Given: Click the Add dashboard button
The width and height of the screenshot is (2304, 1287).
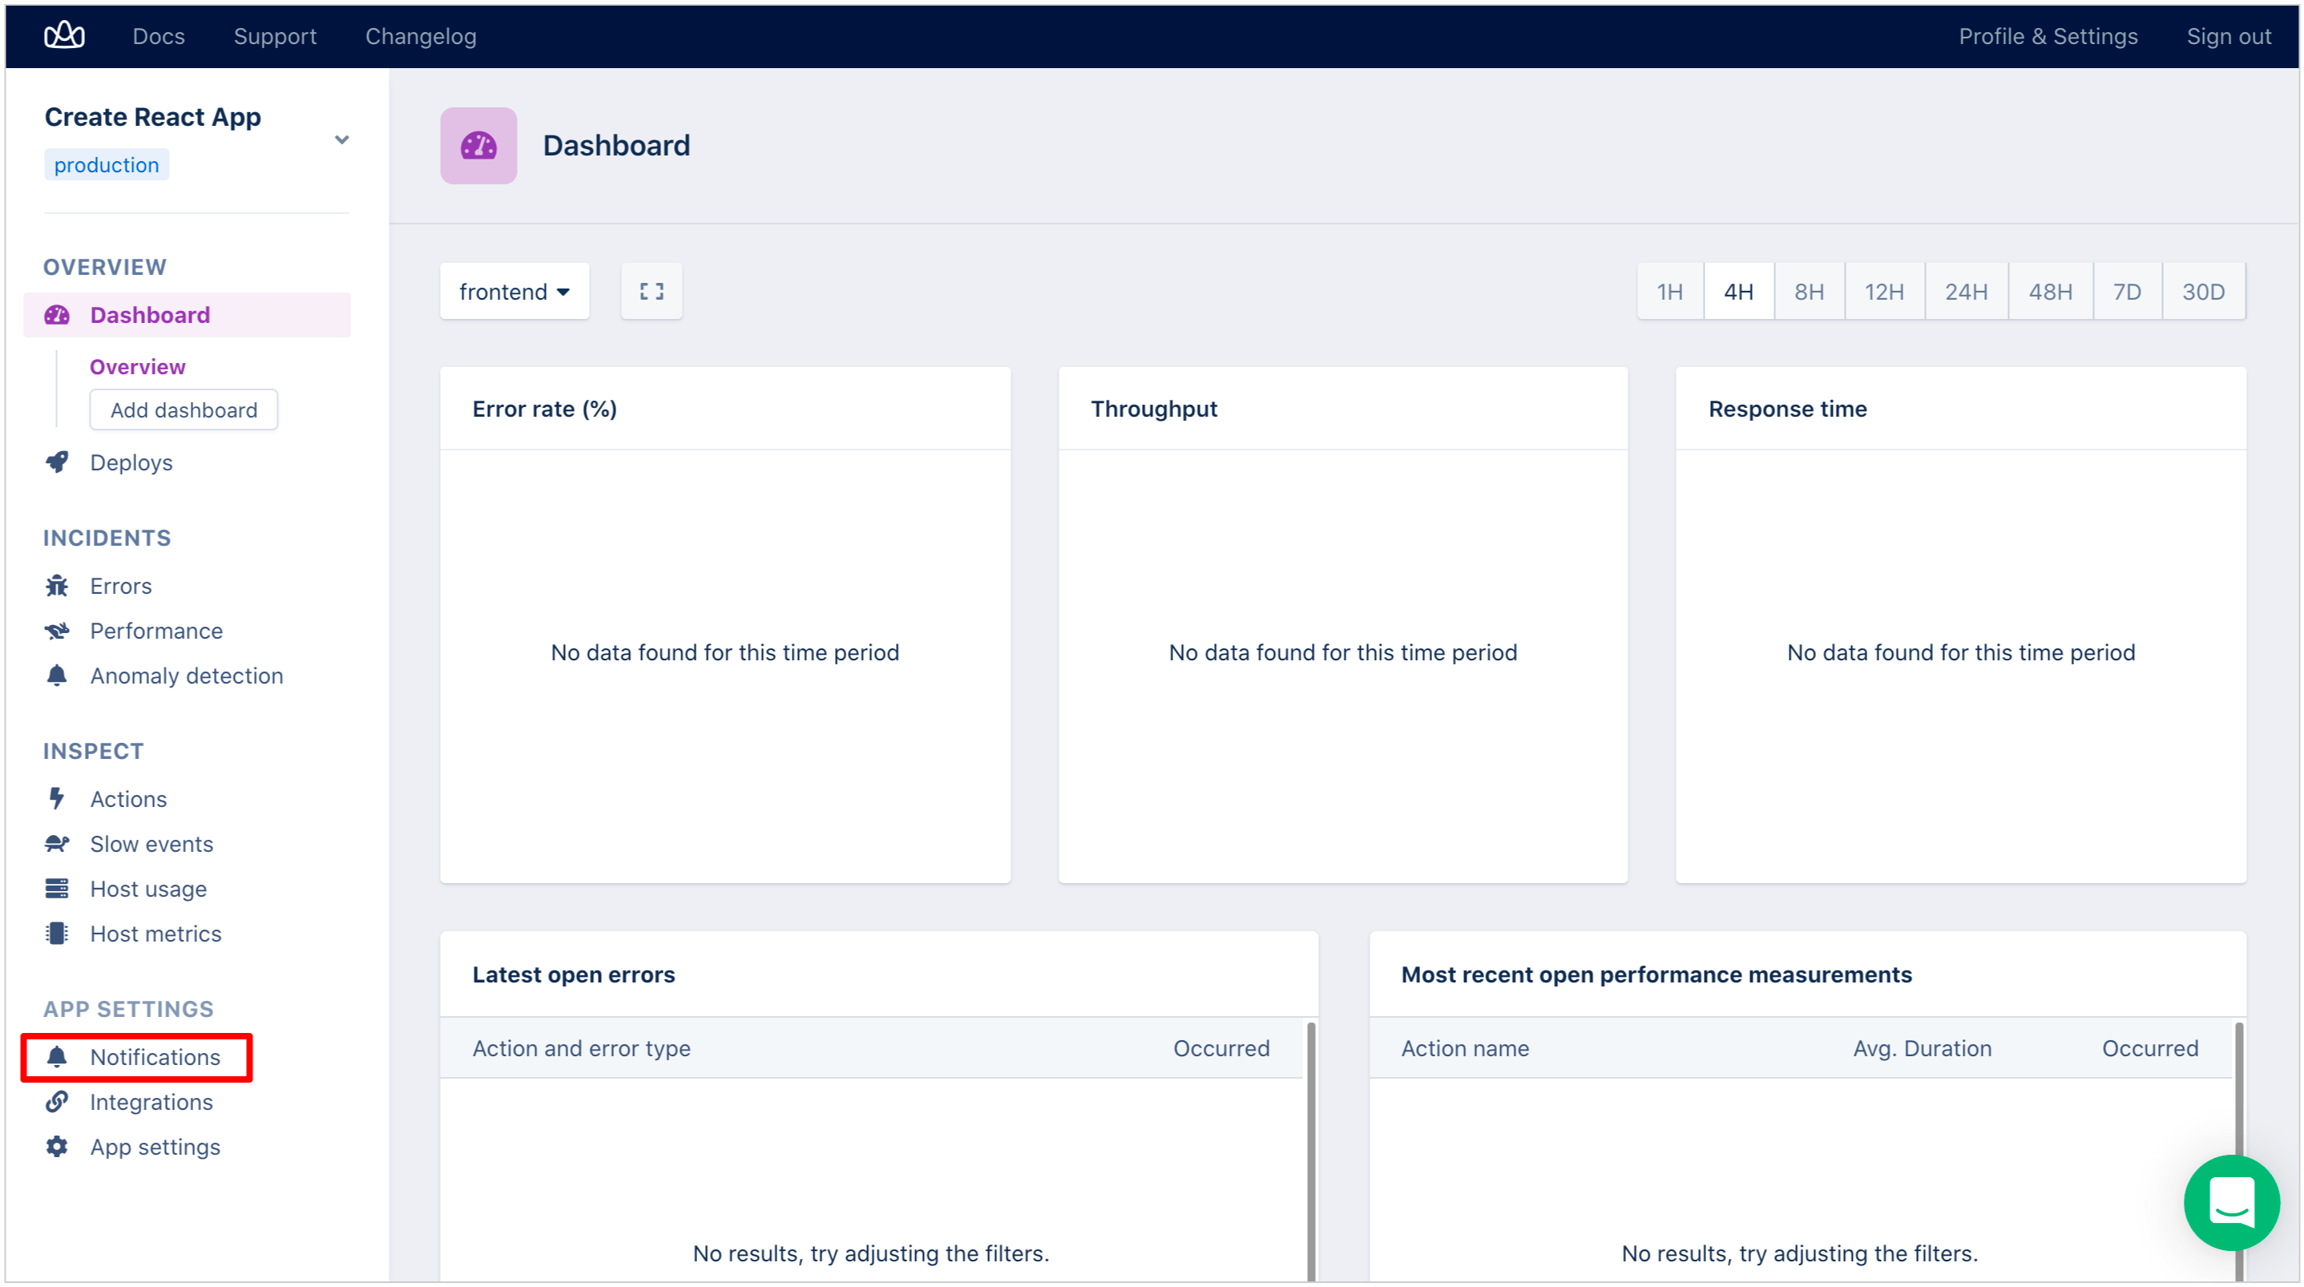Looking at the screenshot, I should [184, 410].
